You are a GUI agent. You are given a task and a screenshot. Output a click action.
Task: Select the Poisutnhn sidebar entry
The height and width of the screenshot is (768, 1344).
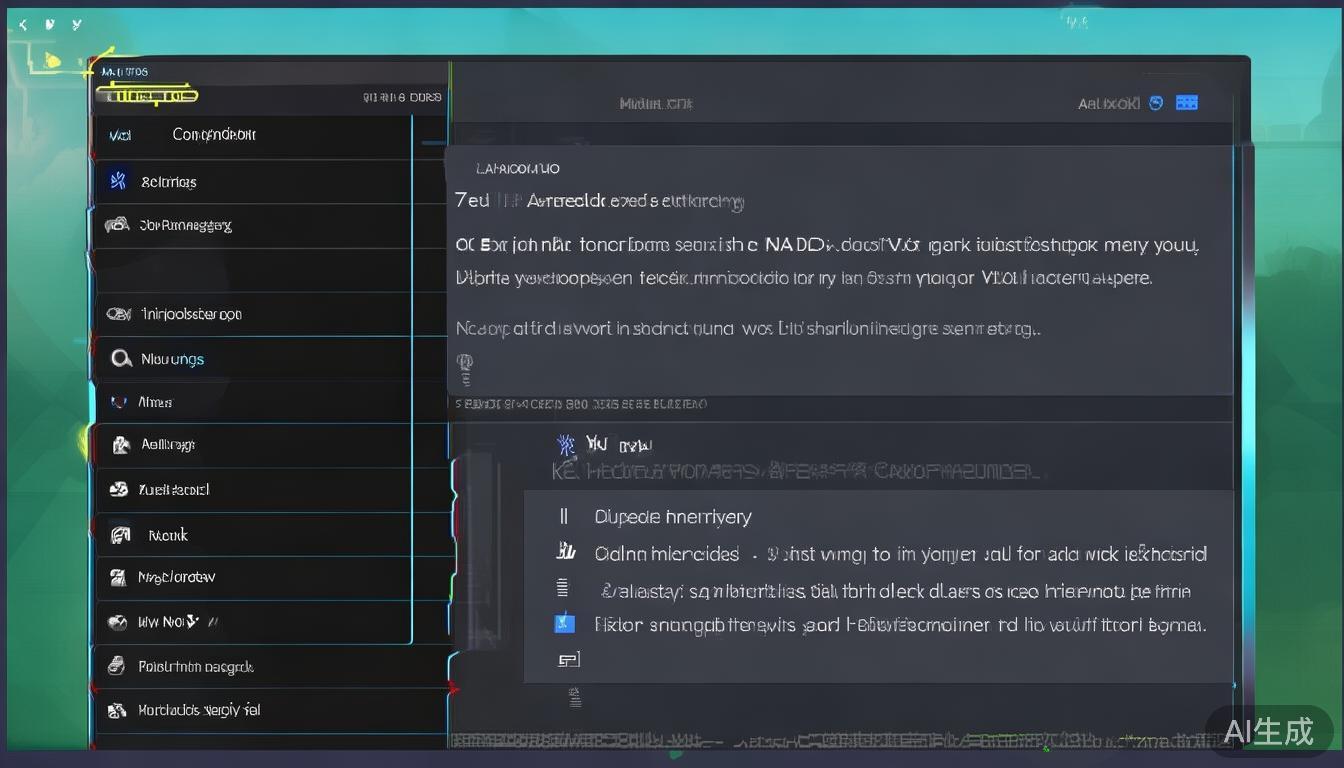point(195,667)
